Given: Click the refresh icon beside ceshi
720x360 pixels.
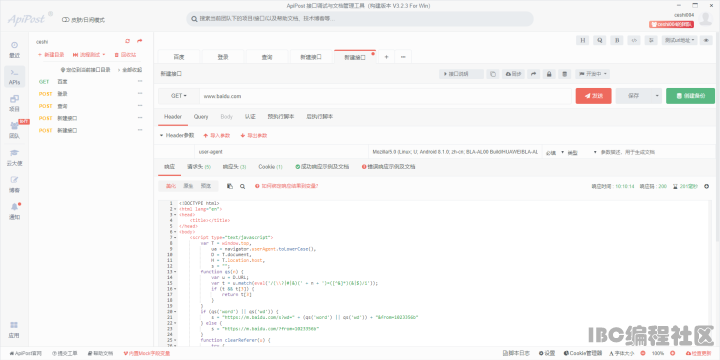Looking at the screenshot, I should pos(128,41).
